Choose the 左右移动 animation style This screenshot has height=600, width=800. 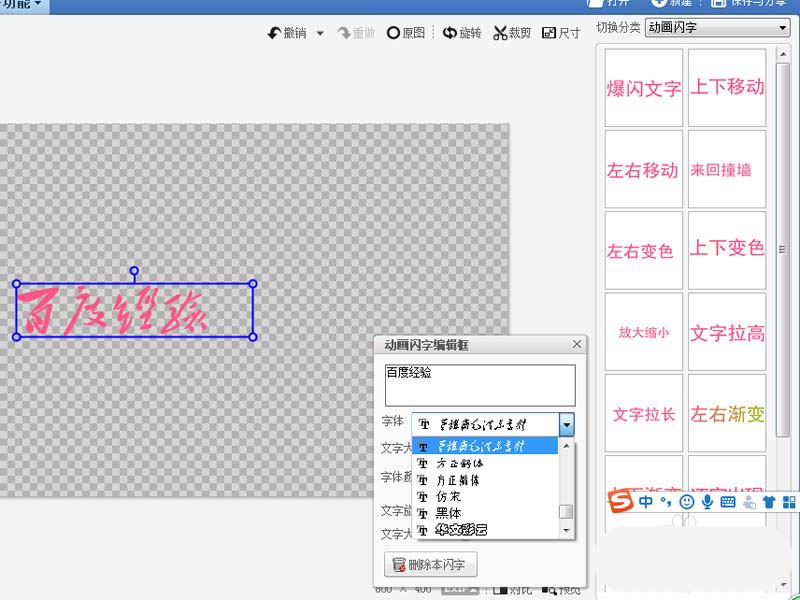click(x=643, y=169)
